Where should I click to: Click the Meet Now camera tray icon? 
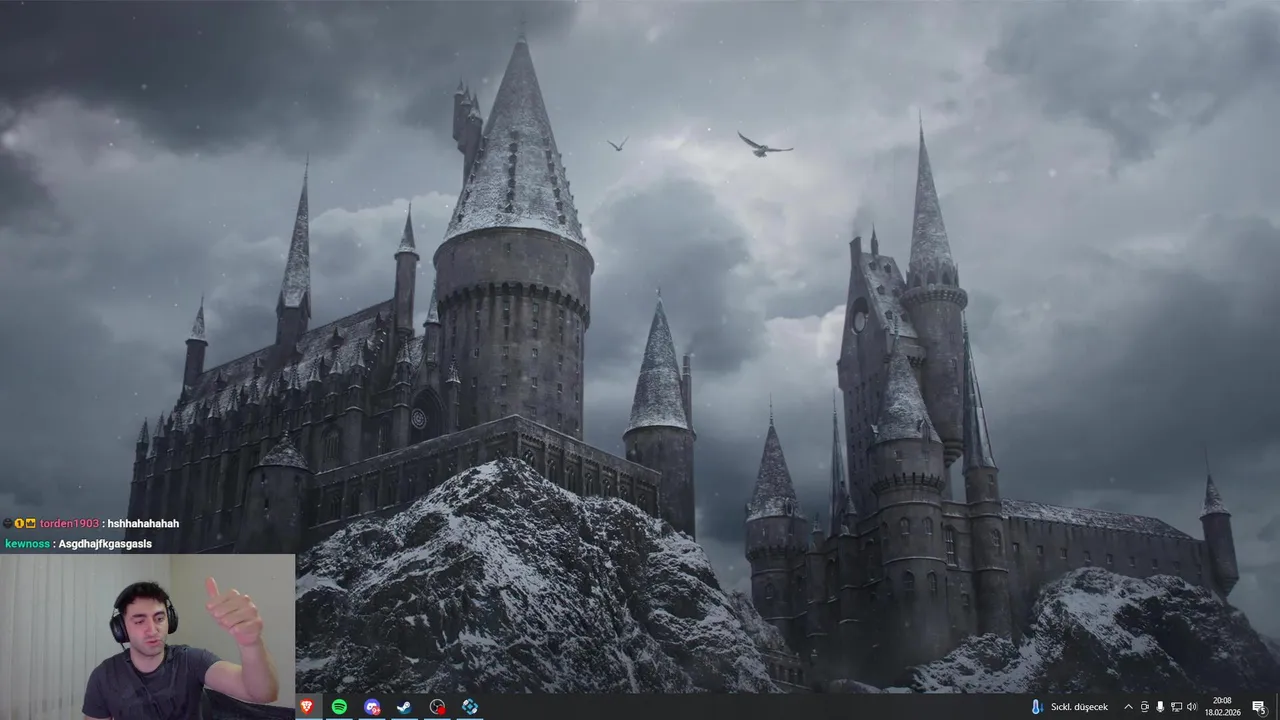click(1145, 707)
